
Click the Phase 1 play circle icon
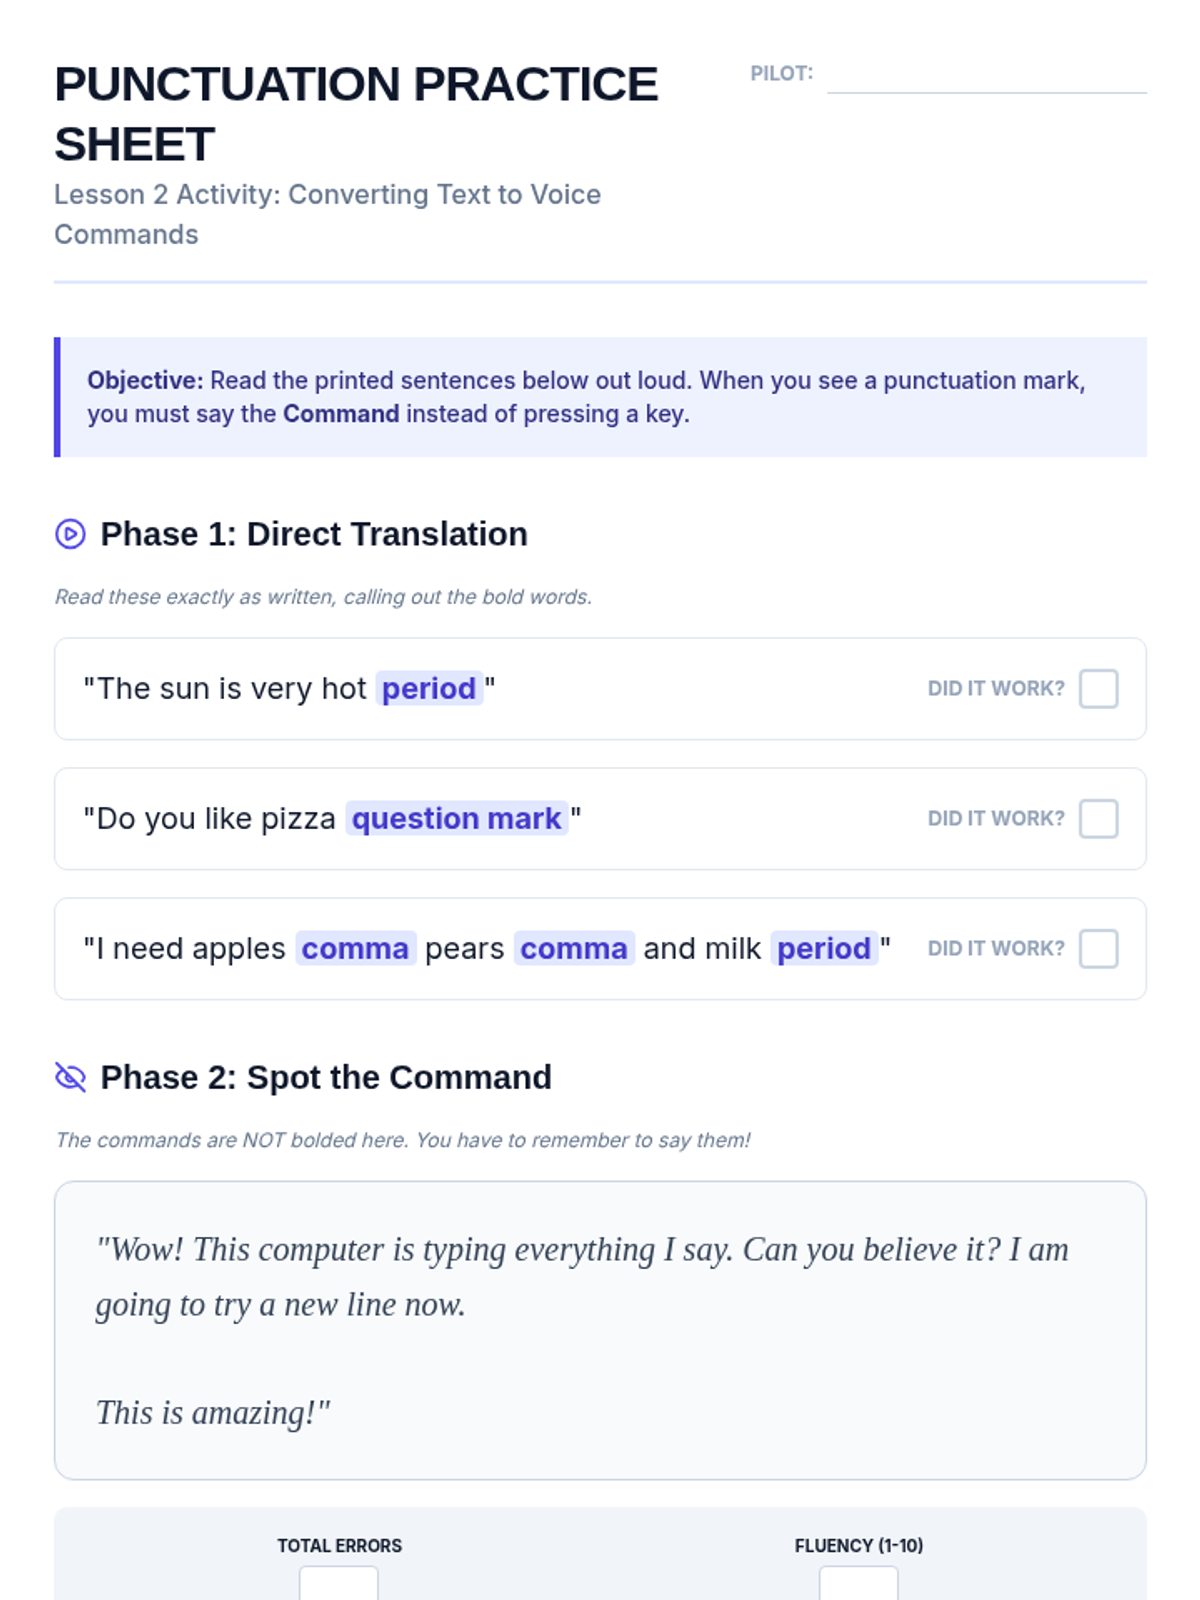pyautogui.click(x=70, y=534)
